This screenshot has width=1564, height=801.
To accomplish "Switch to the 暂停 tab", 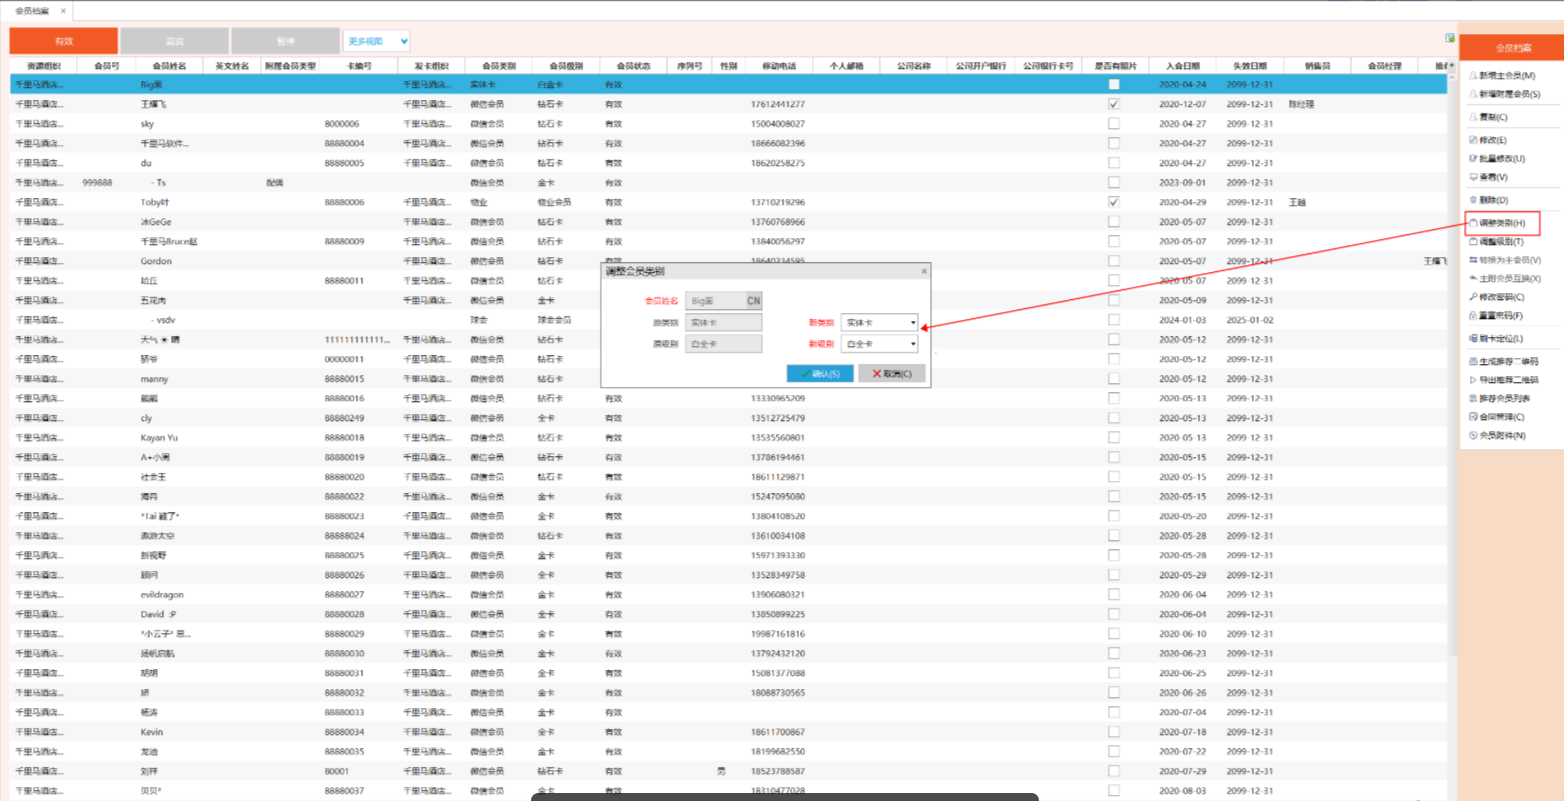I will point(285,41).
